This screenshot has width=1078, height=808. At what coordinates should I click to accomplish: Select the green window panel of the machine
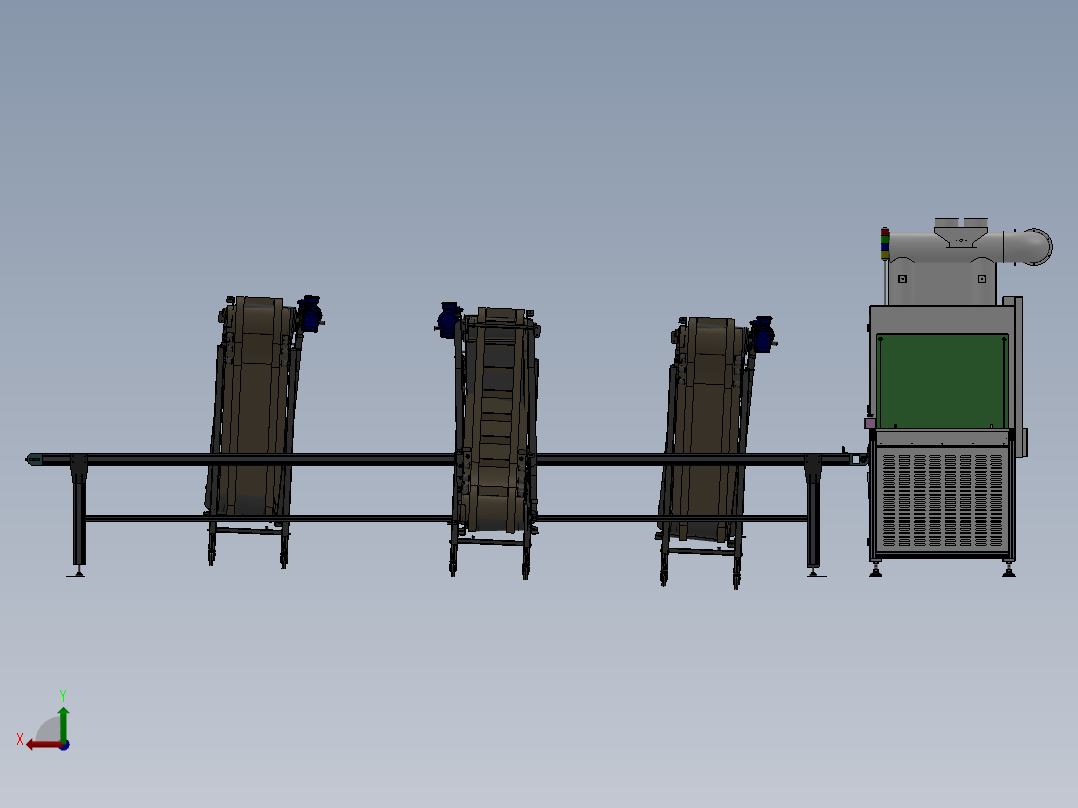[942, 381]
